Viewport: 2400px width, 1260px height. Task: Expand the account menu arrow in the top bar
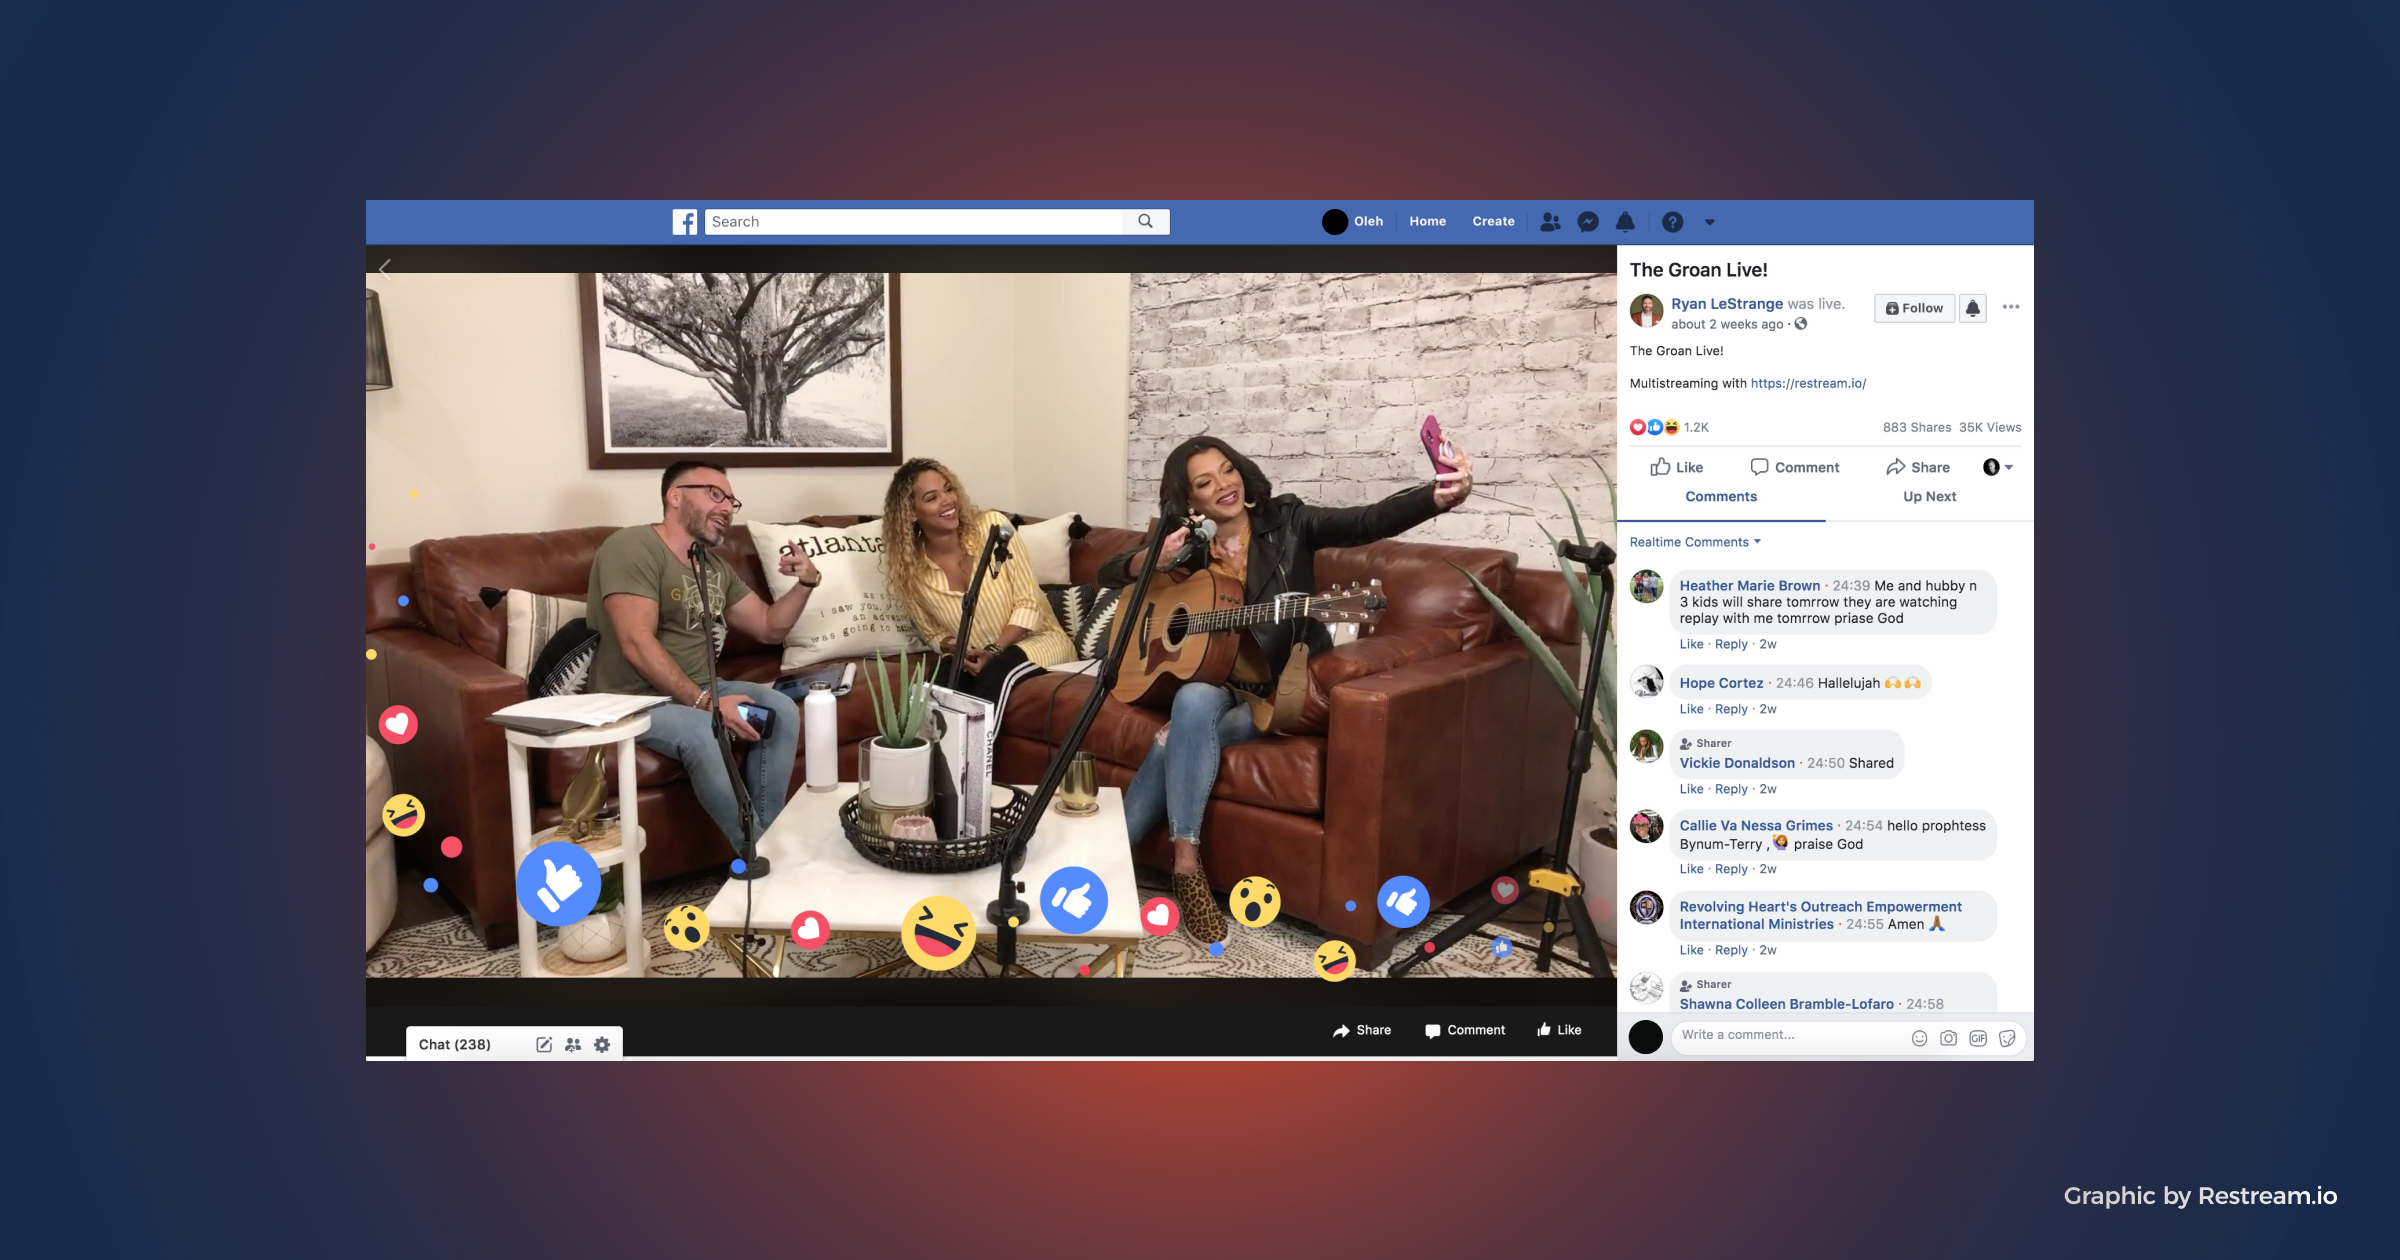click(1710, 223)
